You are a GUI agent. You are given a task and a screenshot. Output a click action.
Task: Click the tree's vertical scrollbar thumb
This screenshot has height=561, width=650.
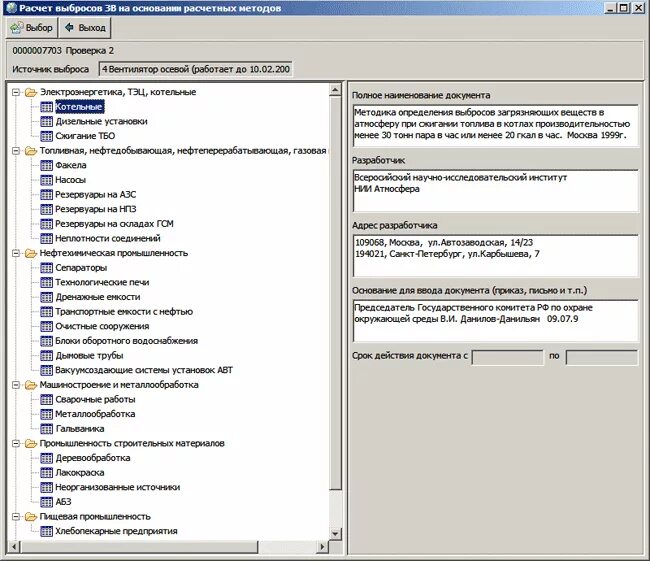(x=335, y=292)
